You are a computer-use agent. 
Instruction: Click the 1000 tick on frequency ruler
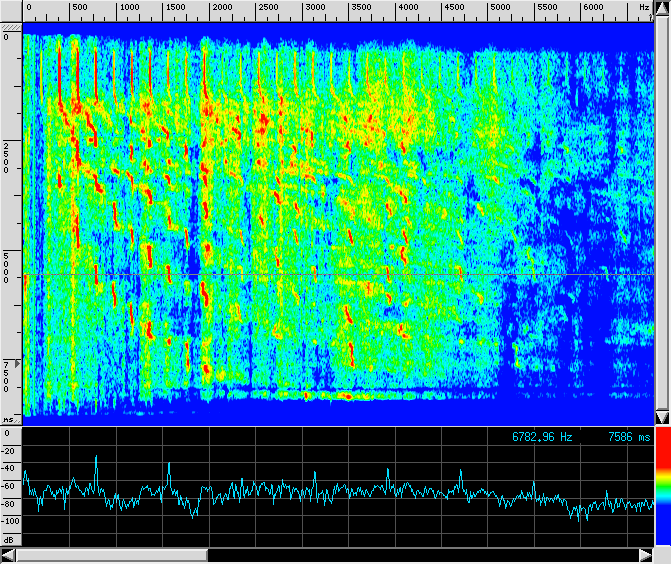coord(129,8)
